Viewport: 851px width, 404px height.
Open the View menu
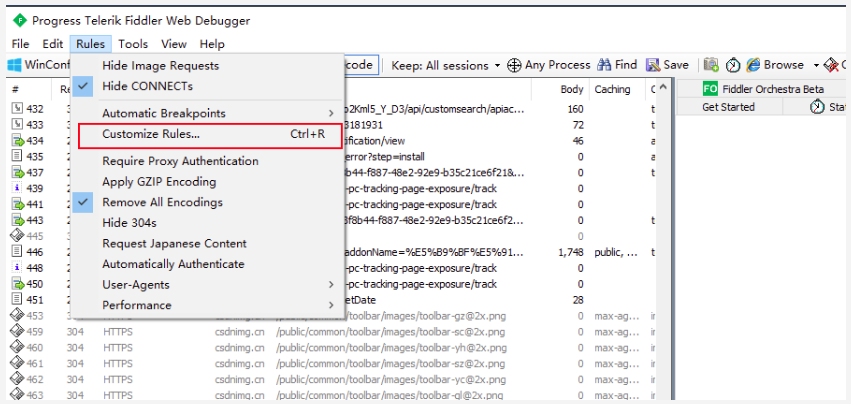174,44
